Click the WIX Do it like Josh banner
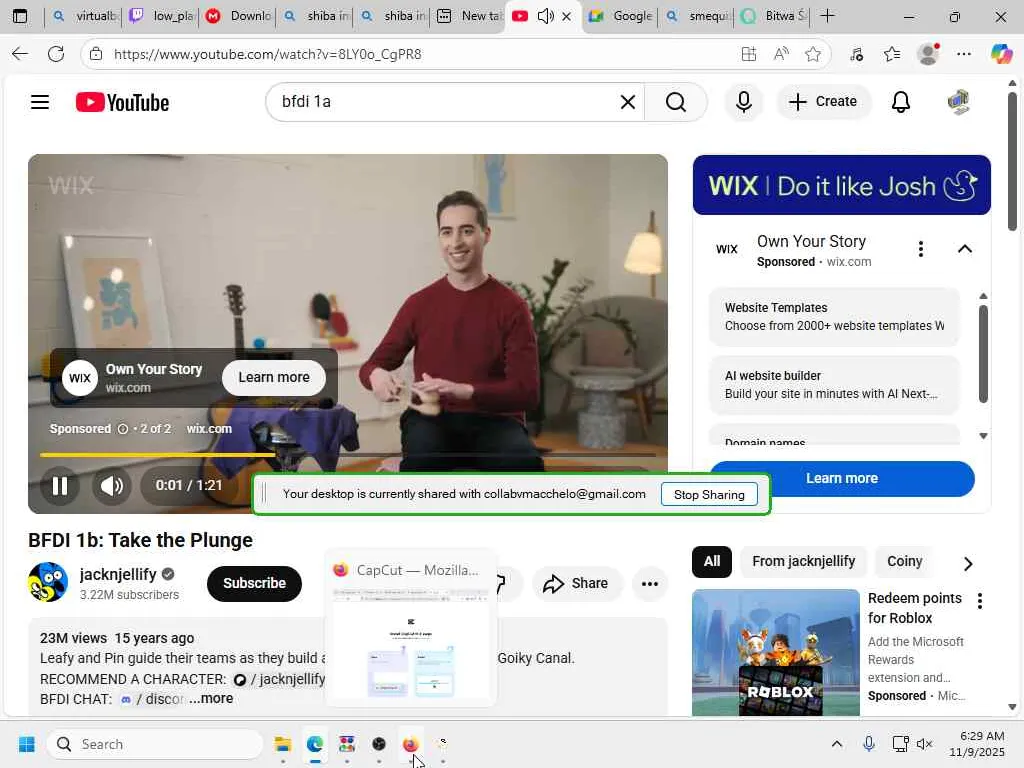The width and height of the screenshot is (1024, 768). (x=842, y=185)
